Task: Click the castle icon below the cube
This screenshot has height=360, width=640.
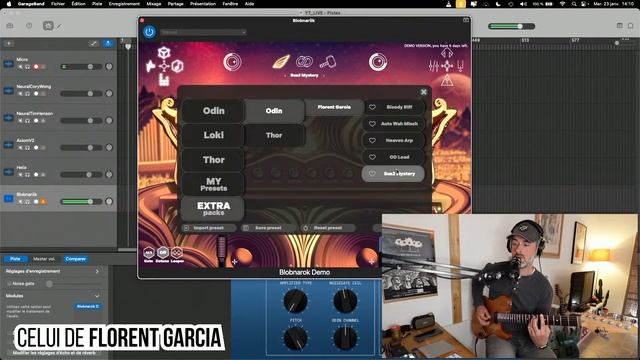Action: 164,79
